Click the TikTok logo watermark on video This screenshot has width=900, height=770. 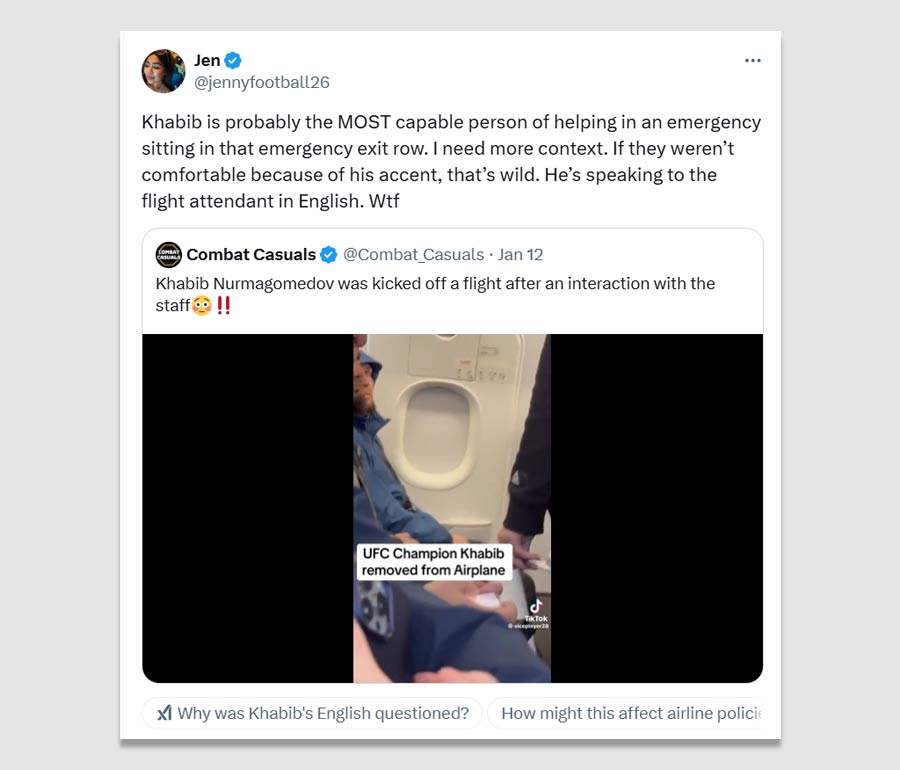(x=536, y=606)
